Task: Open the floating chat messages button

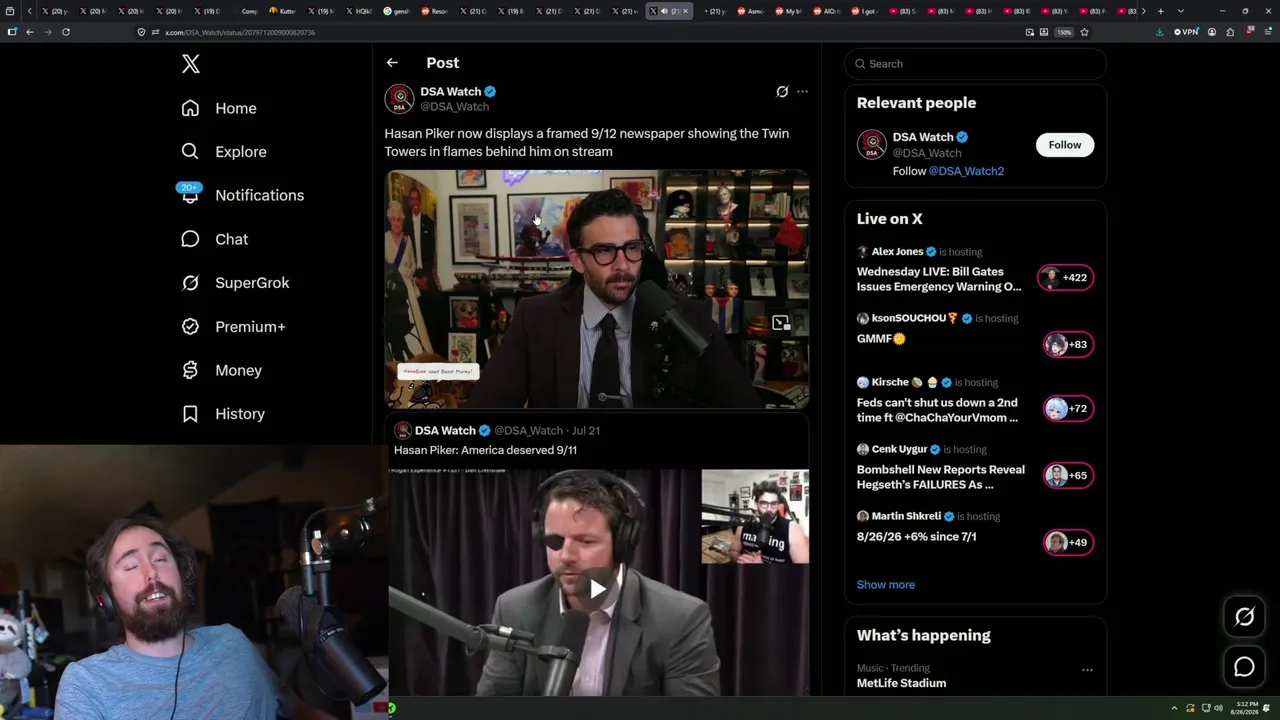Action: click(1245, 667)
